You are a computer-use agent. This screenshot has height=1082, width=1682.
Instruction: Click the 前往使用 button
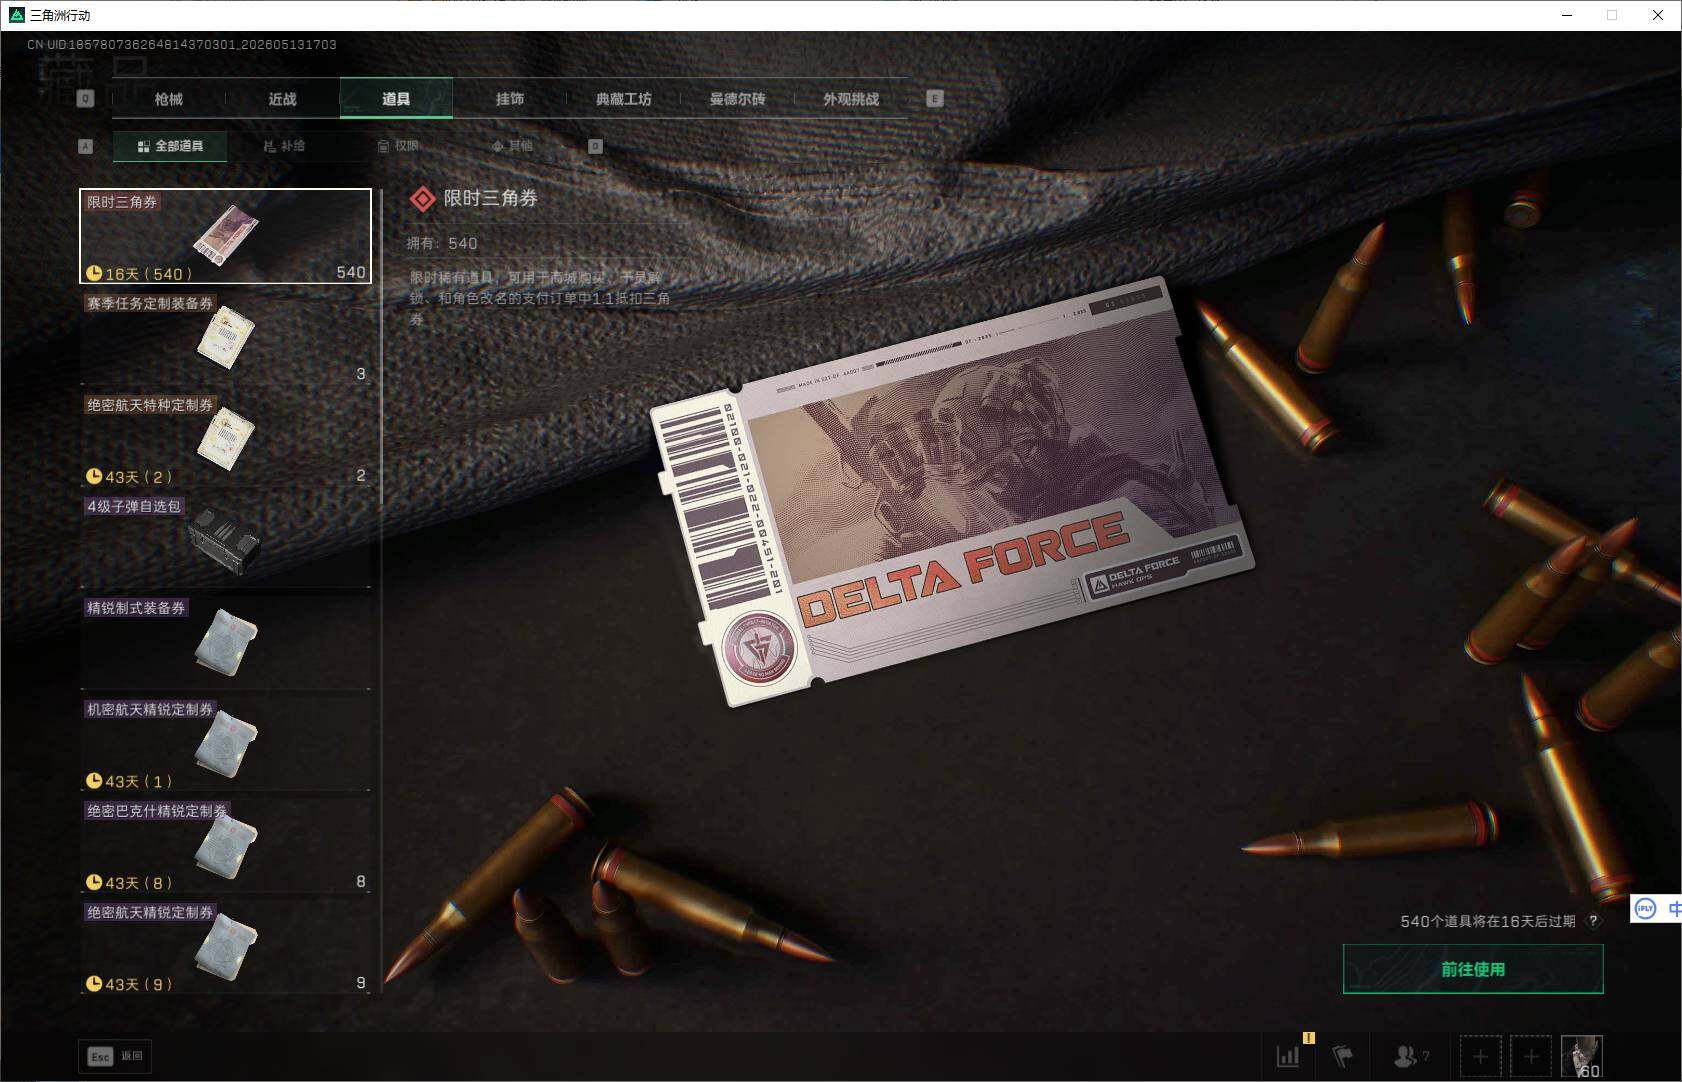1473,969
